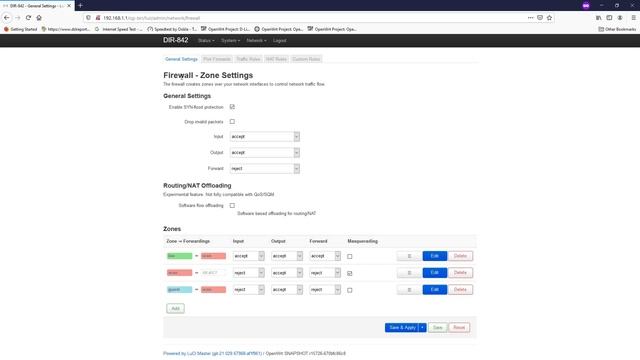Viewport: 640px width, 360px height.
Task: Click Edit for the lan zone
Action: (x=435, y=256)
